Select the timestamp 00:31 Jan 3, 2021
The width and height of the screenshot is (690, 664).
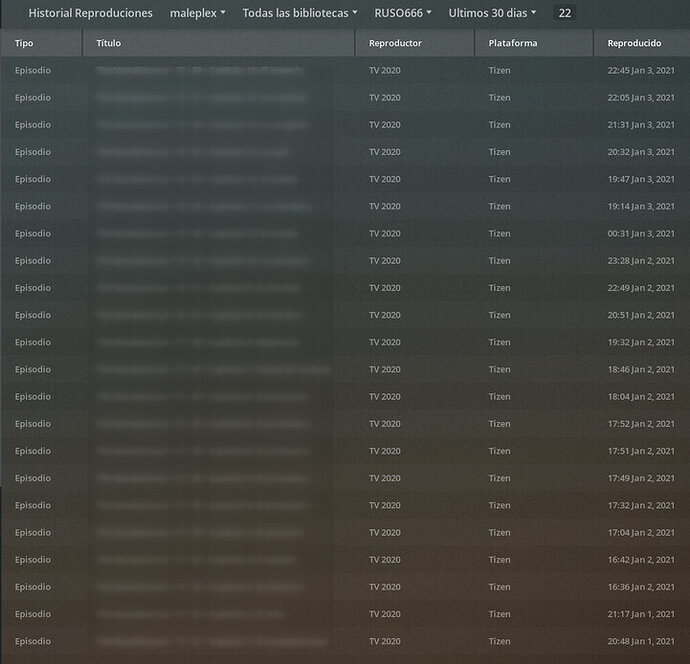[x=641, y=234]
